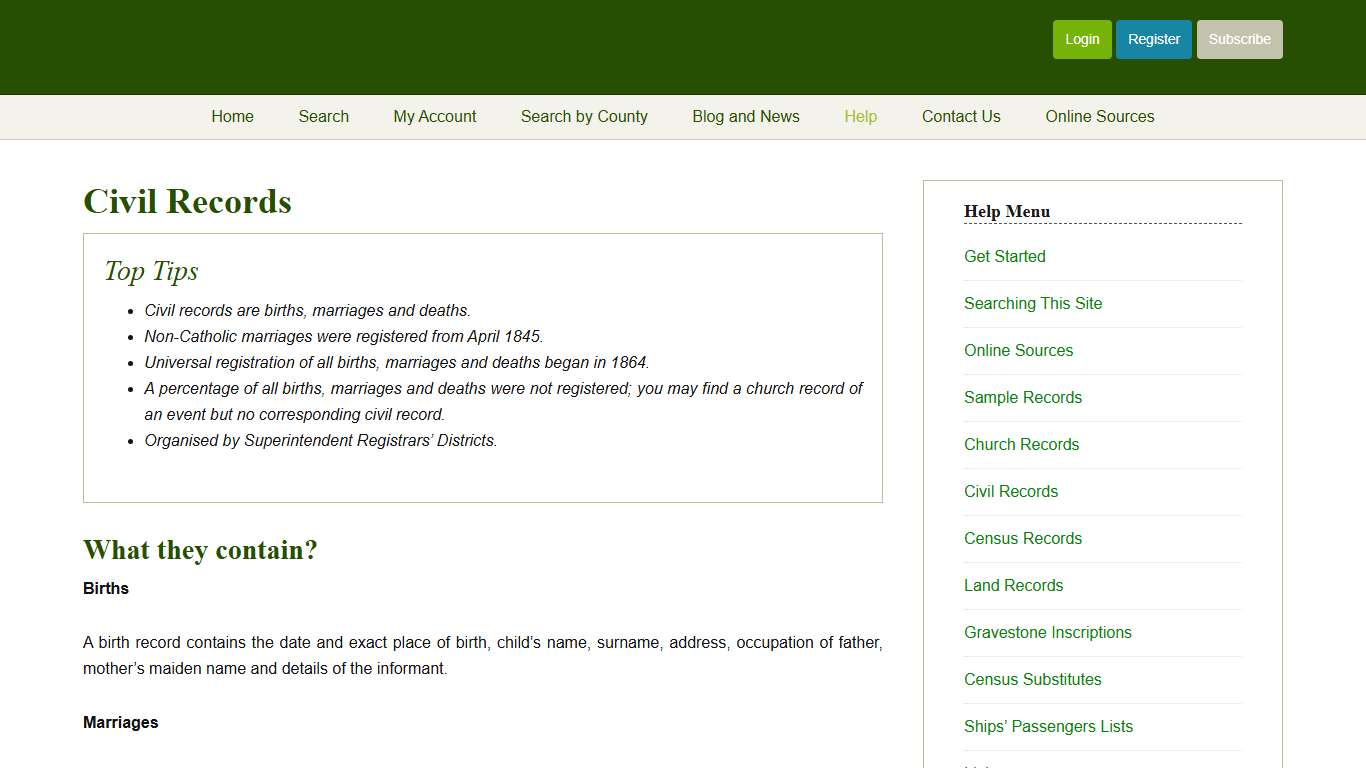This screenshot has width=1366, height=768.
Task: Open Online Sources in top navigation
Action: click(x=1099, y=117)
